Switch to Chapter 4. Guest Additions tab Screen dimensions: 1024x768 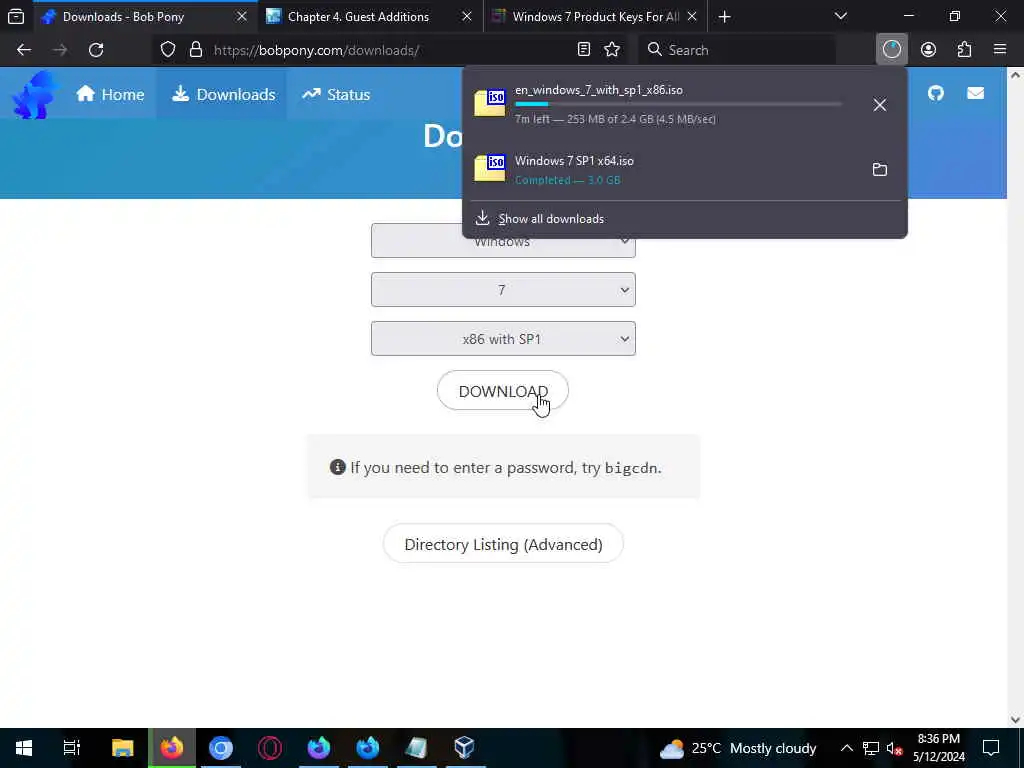click(358, 16)
